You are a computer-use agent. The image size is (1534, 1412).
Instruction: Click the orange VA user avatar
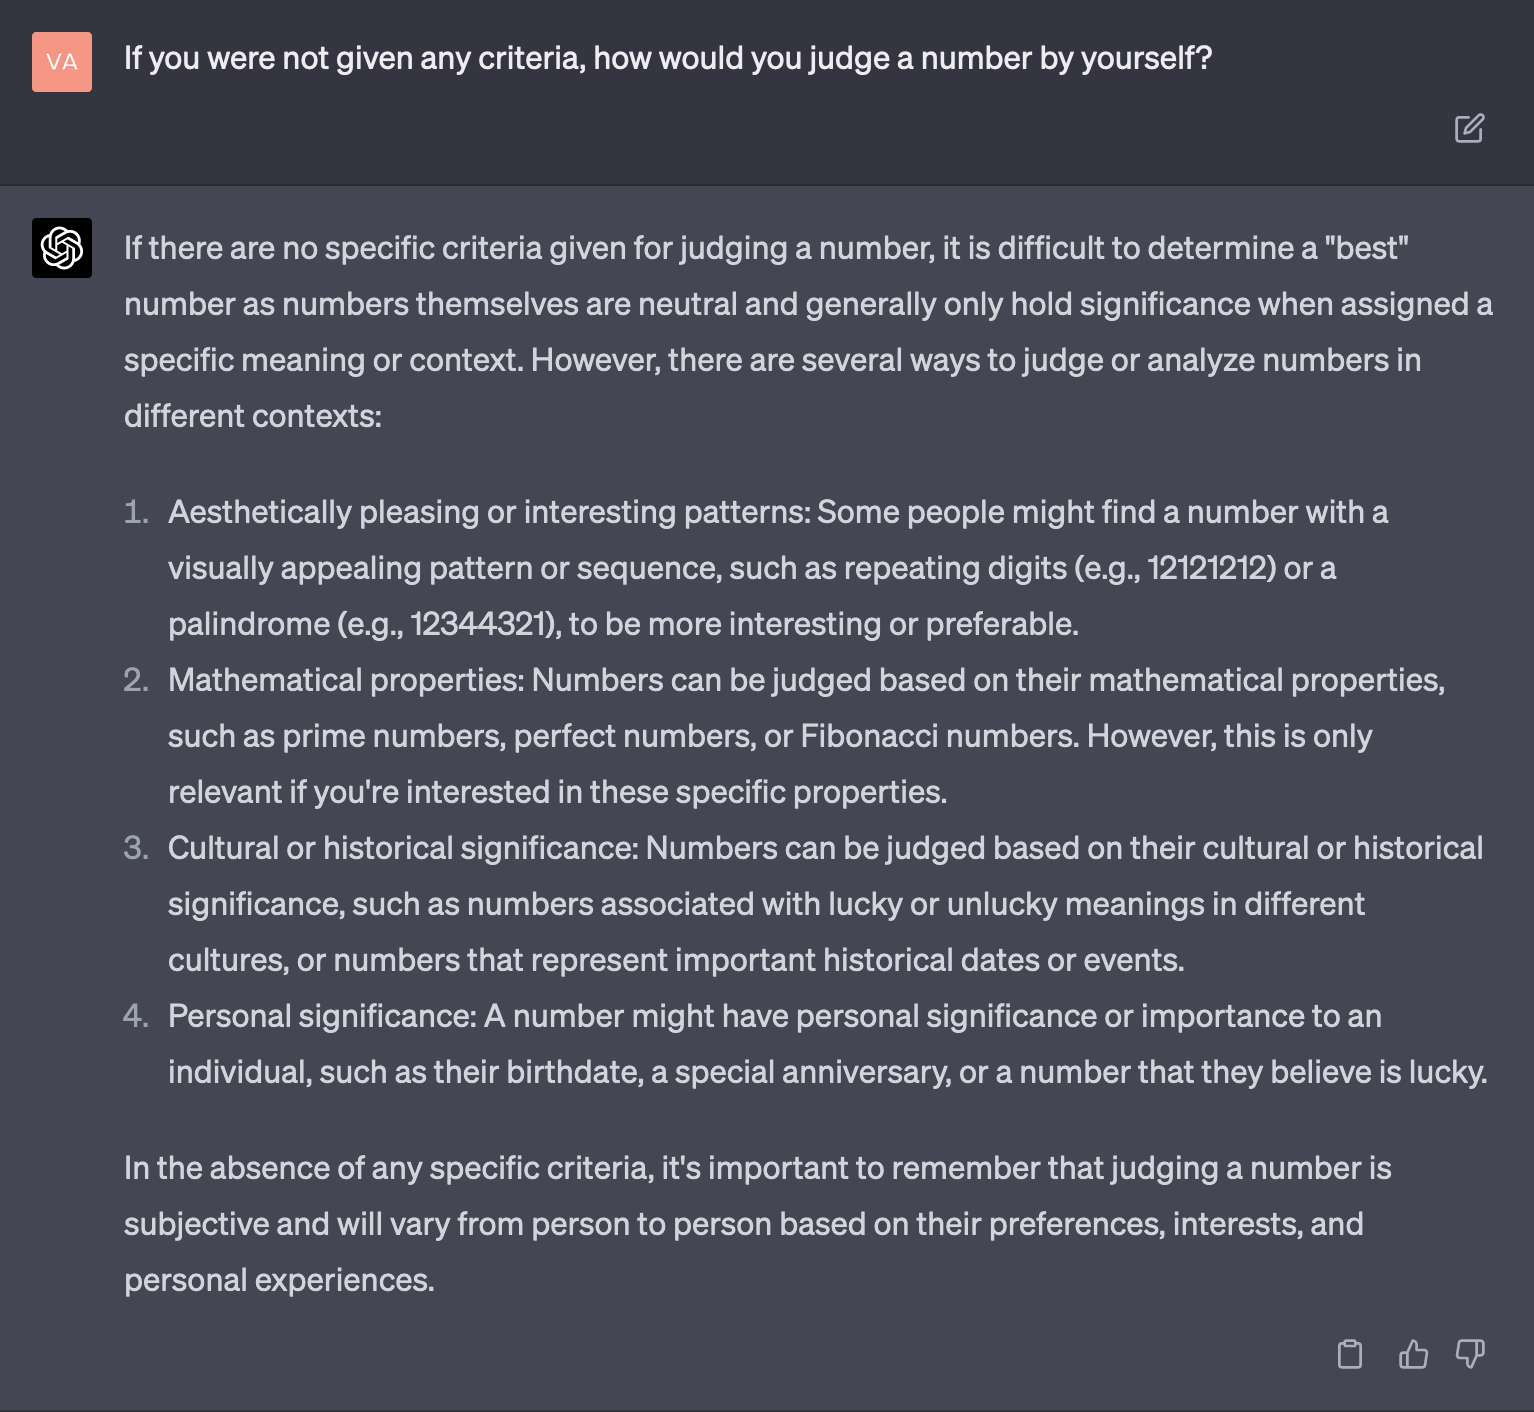[61, 61]
